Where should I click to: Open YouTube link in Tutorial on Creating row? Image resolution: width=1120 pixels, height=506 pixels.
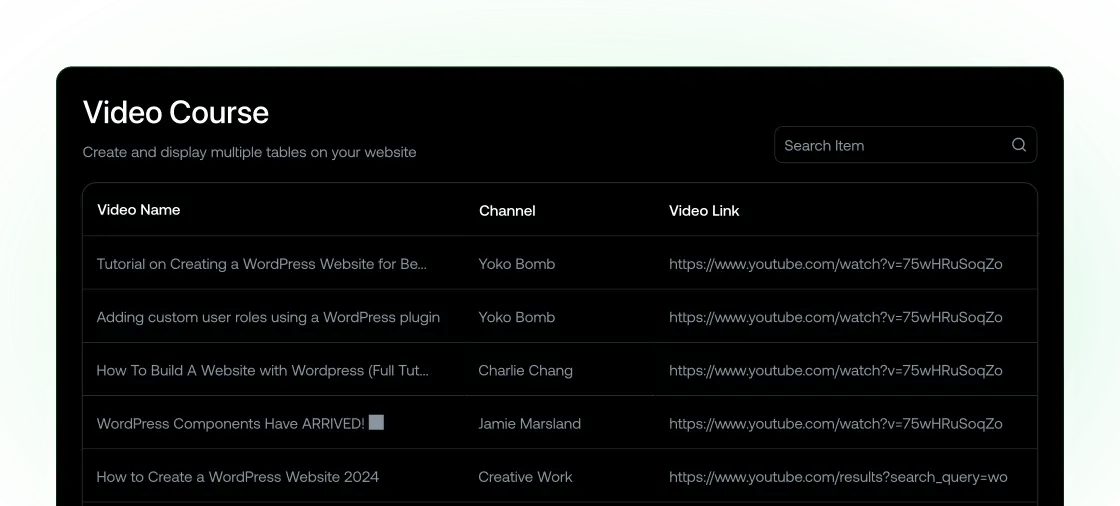click(836, 264)
